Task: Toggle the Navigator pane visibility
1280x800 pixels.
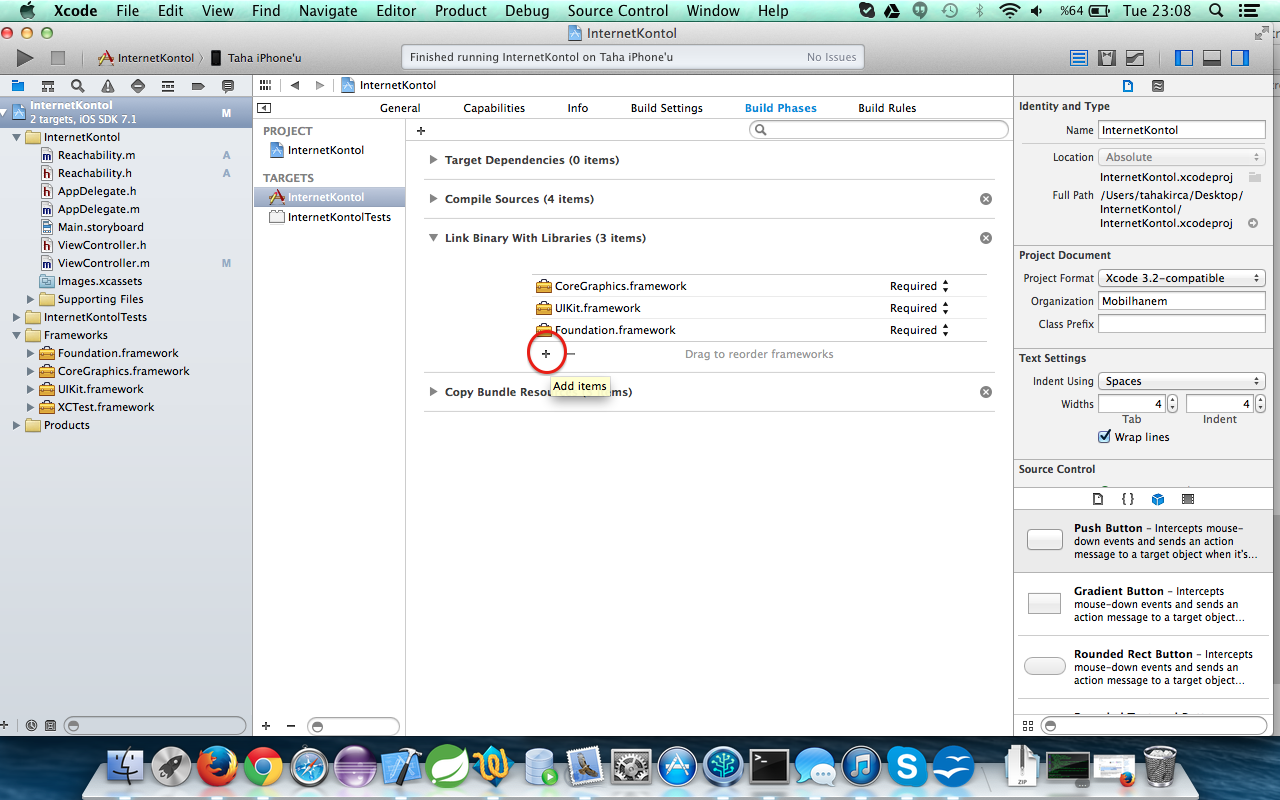Action: (x=1184, y=58)
